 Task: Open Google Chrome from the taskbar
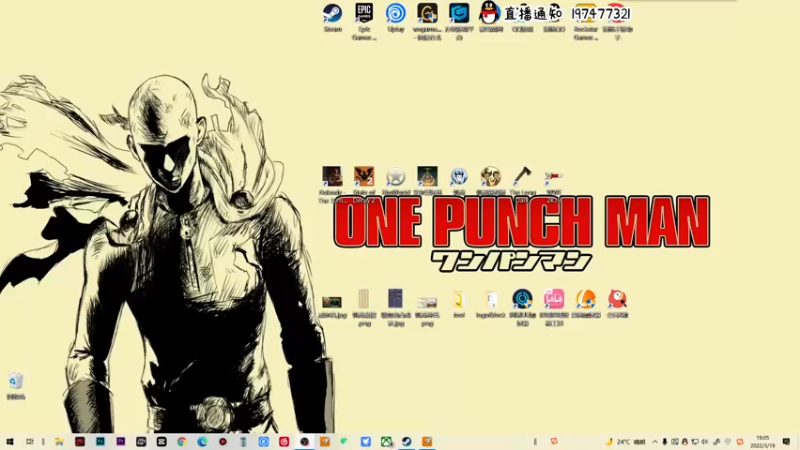[182, 442]
